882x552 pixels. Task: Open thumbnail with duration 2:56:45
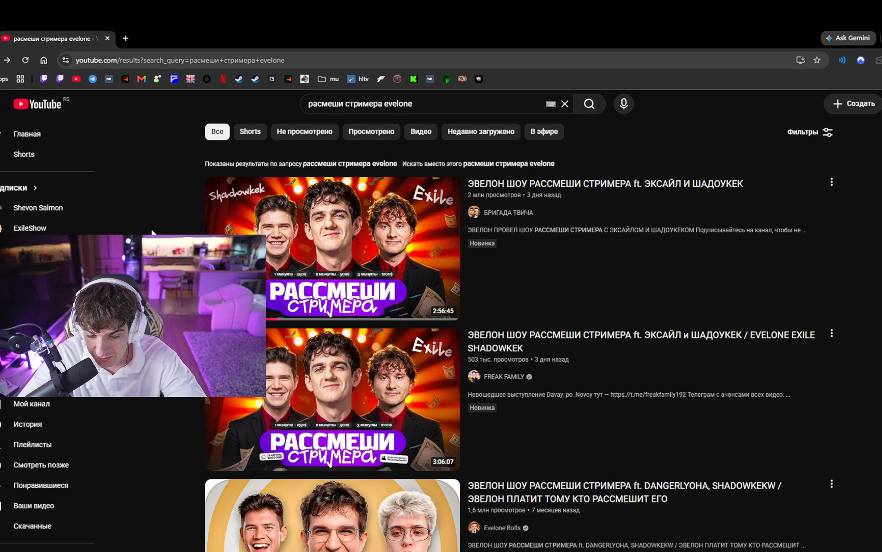(332, 249)
